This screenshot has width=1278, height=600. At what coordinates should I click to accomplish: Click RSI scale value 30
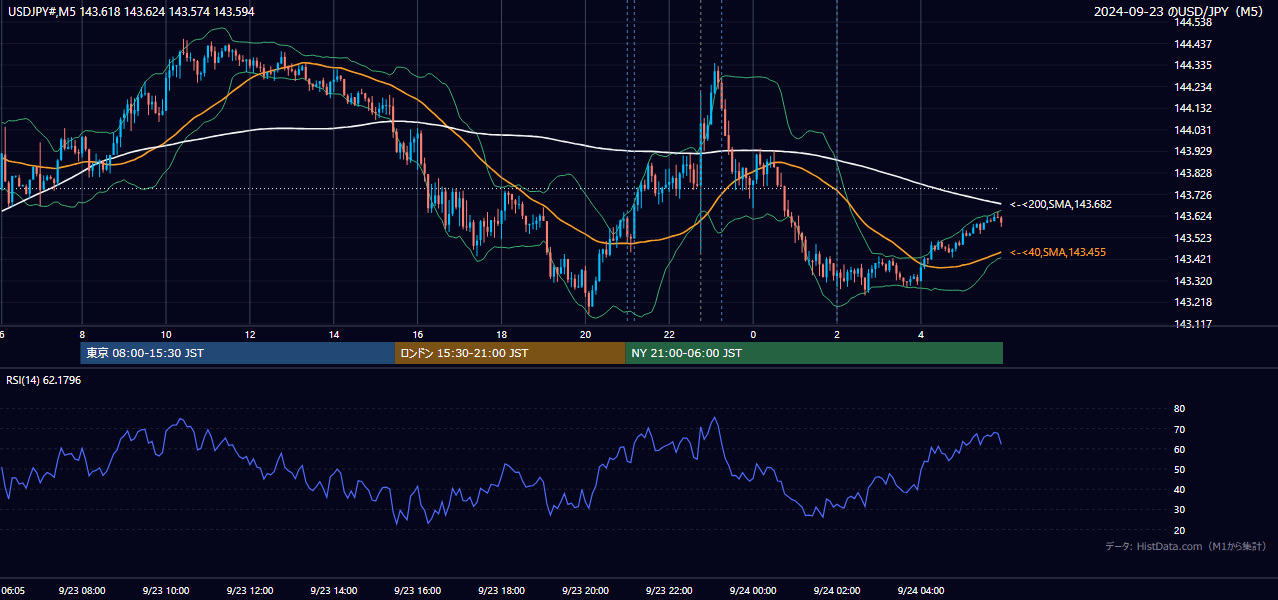point(1179,510)
